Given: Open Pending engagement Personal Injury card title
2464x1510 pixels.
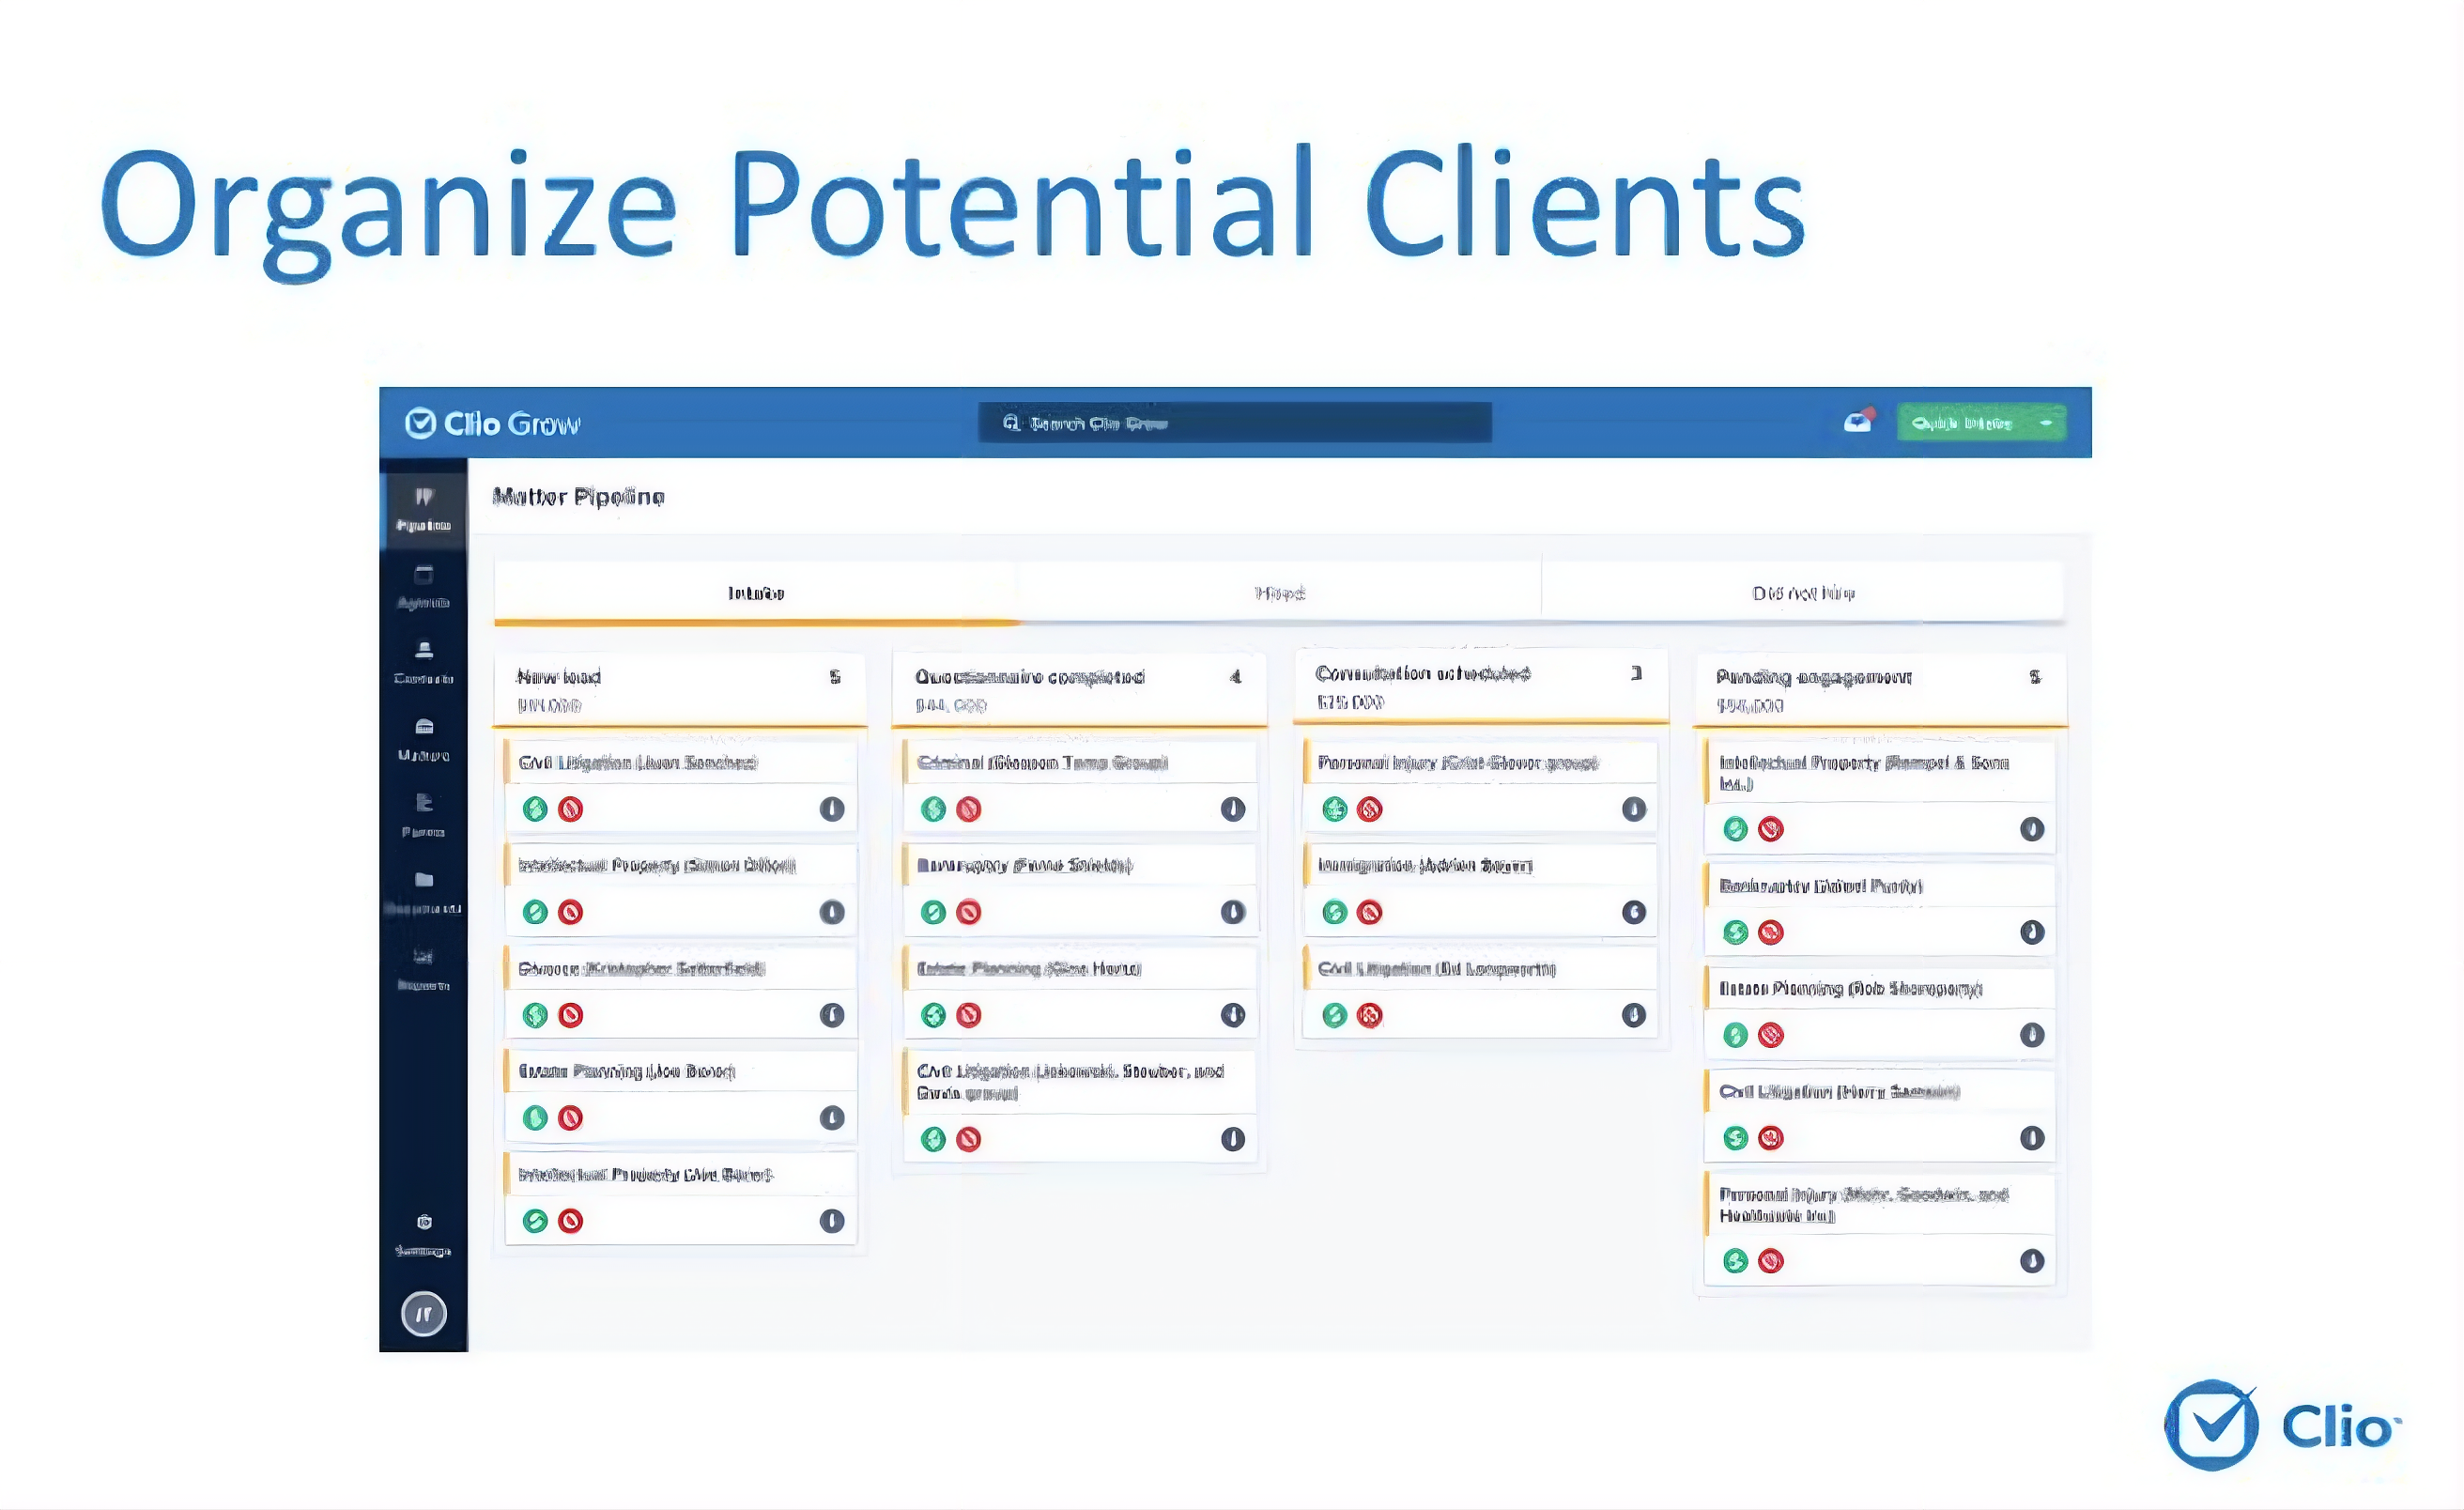Looking at the screenshot, I should 1864,1205.
